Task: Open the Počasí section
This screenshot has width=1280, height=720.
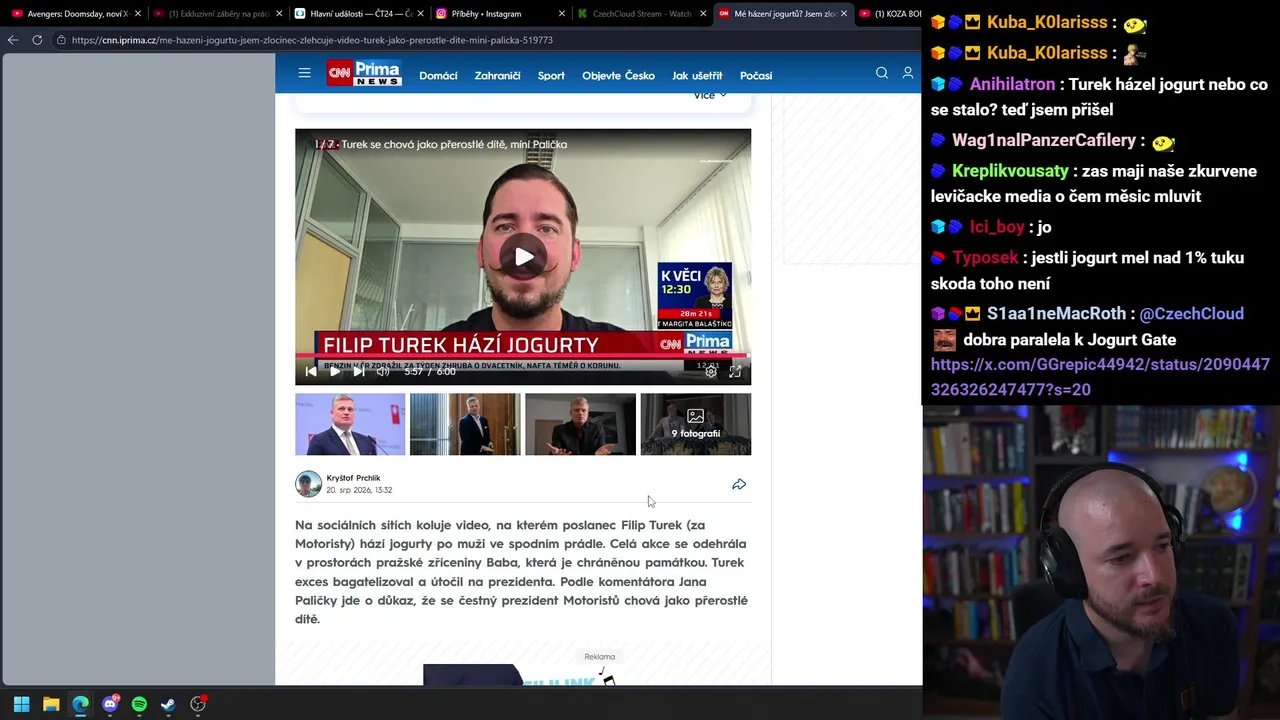Action: (x=756, y=76)
